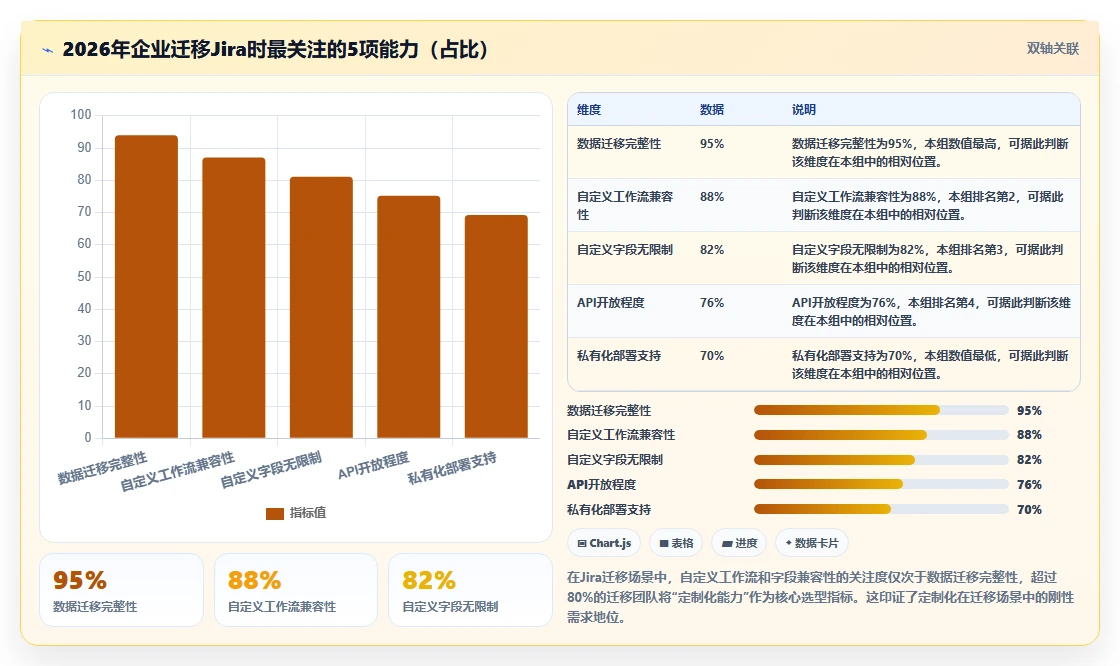This screenshot has height=666, width=1120.
Task: Click the 数据迁移完整性 progress bar at 95%
Action: 881,410
